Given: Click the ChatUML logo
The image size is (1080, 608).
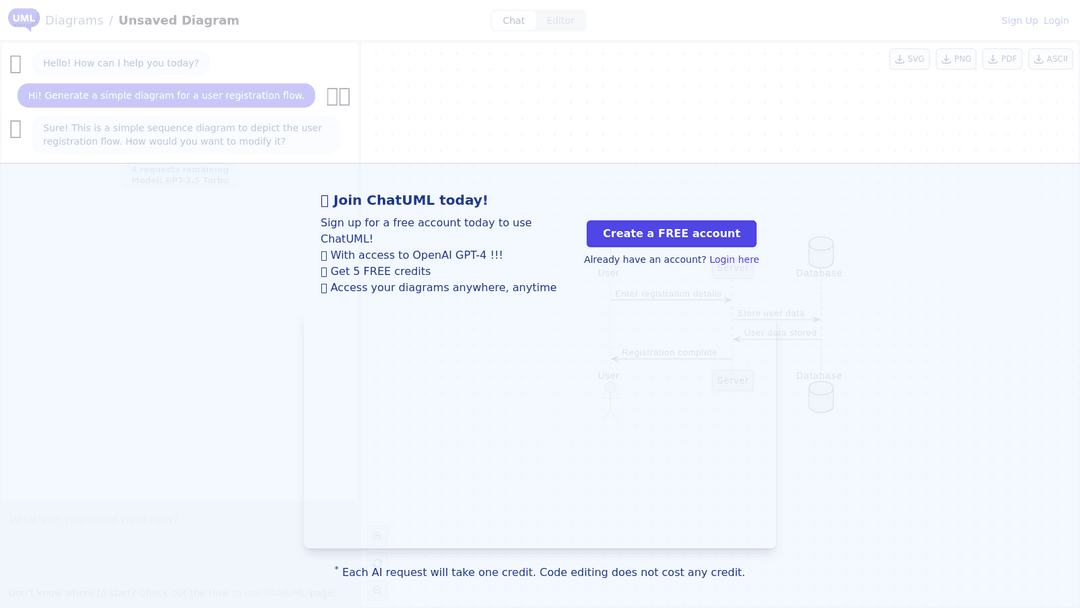Looking at the screenshot, I should coord(22,20).
